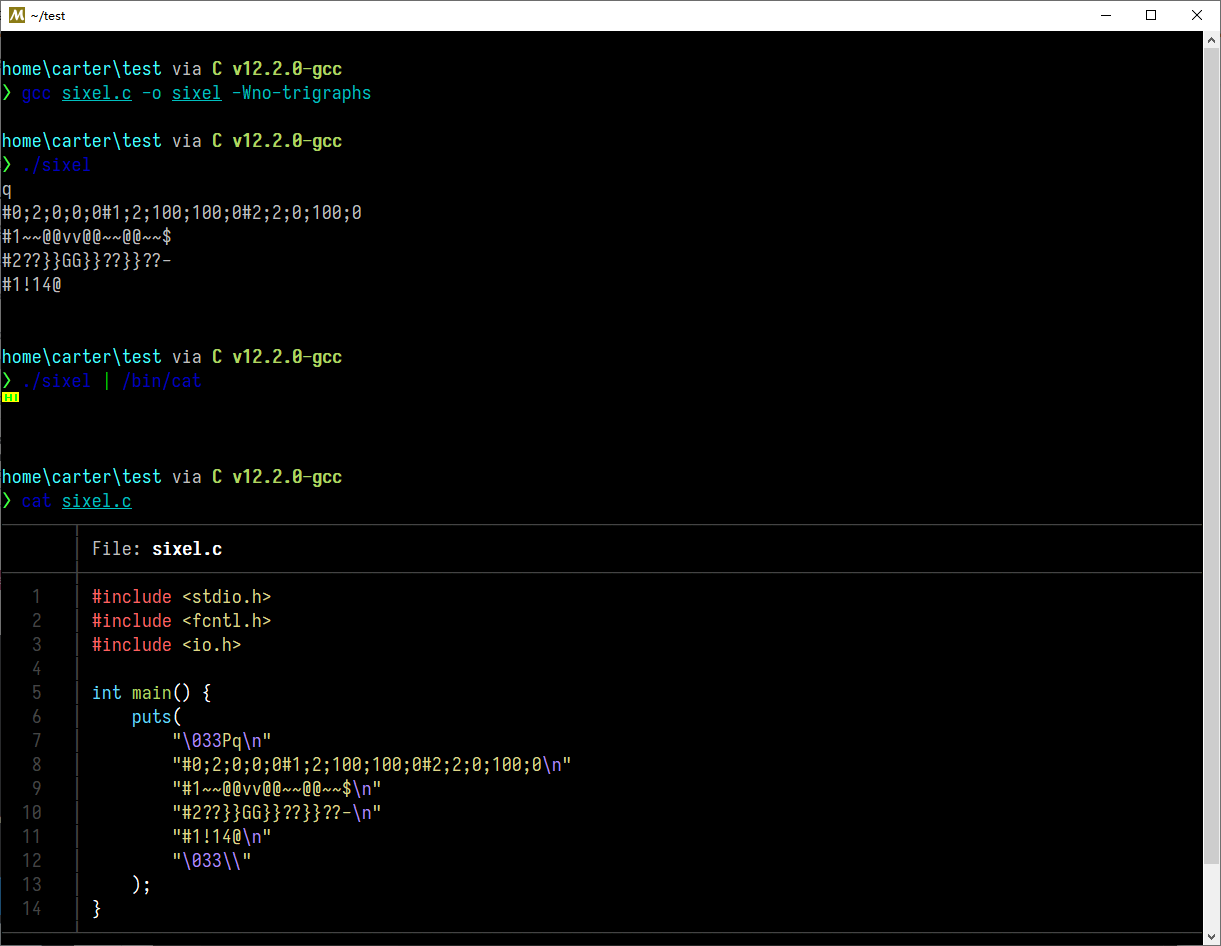Viewport: 1221px width, 946px height.
Task: Click the prompt arrow before ./sixel | /bin/cat
Action: [6, 380]
